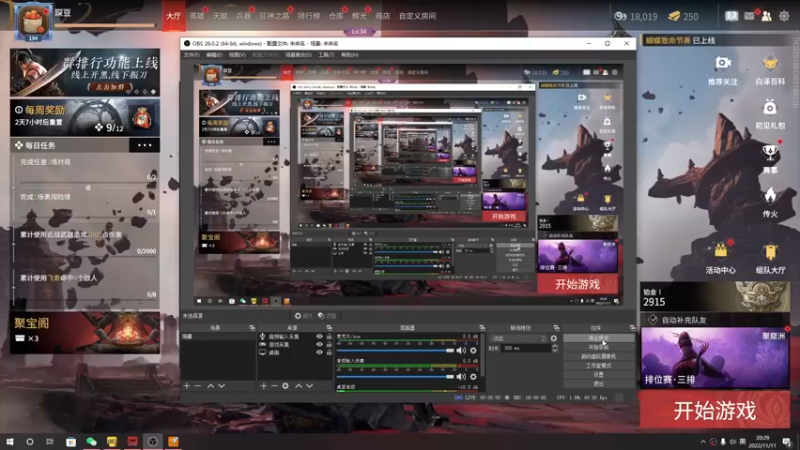Open notification center in system tray
This screenshot has height=450, width=800.
point(787,441)
